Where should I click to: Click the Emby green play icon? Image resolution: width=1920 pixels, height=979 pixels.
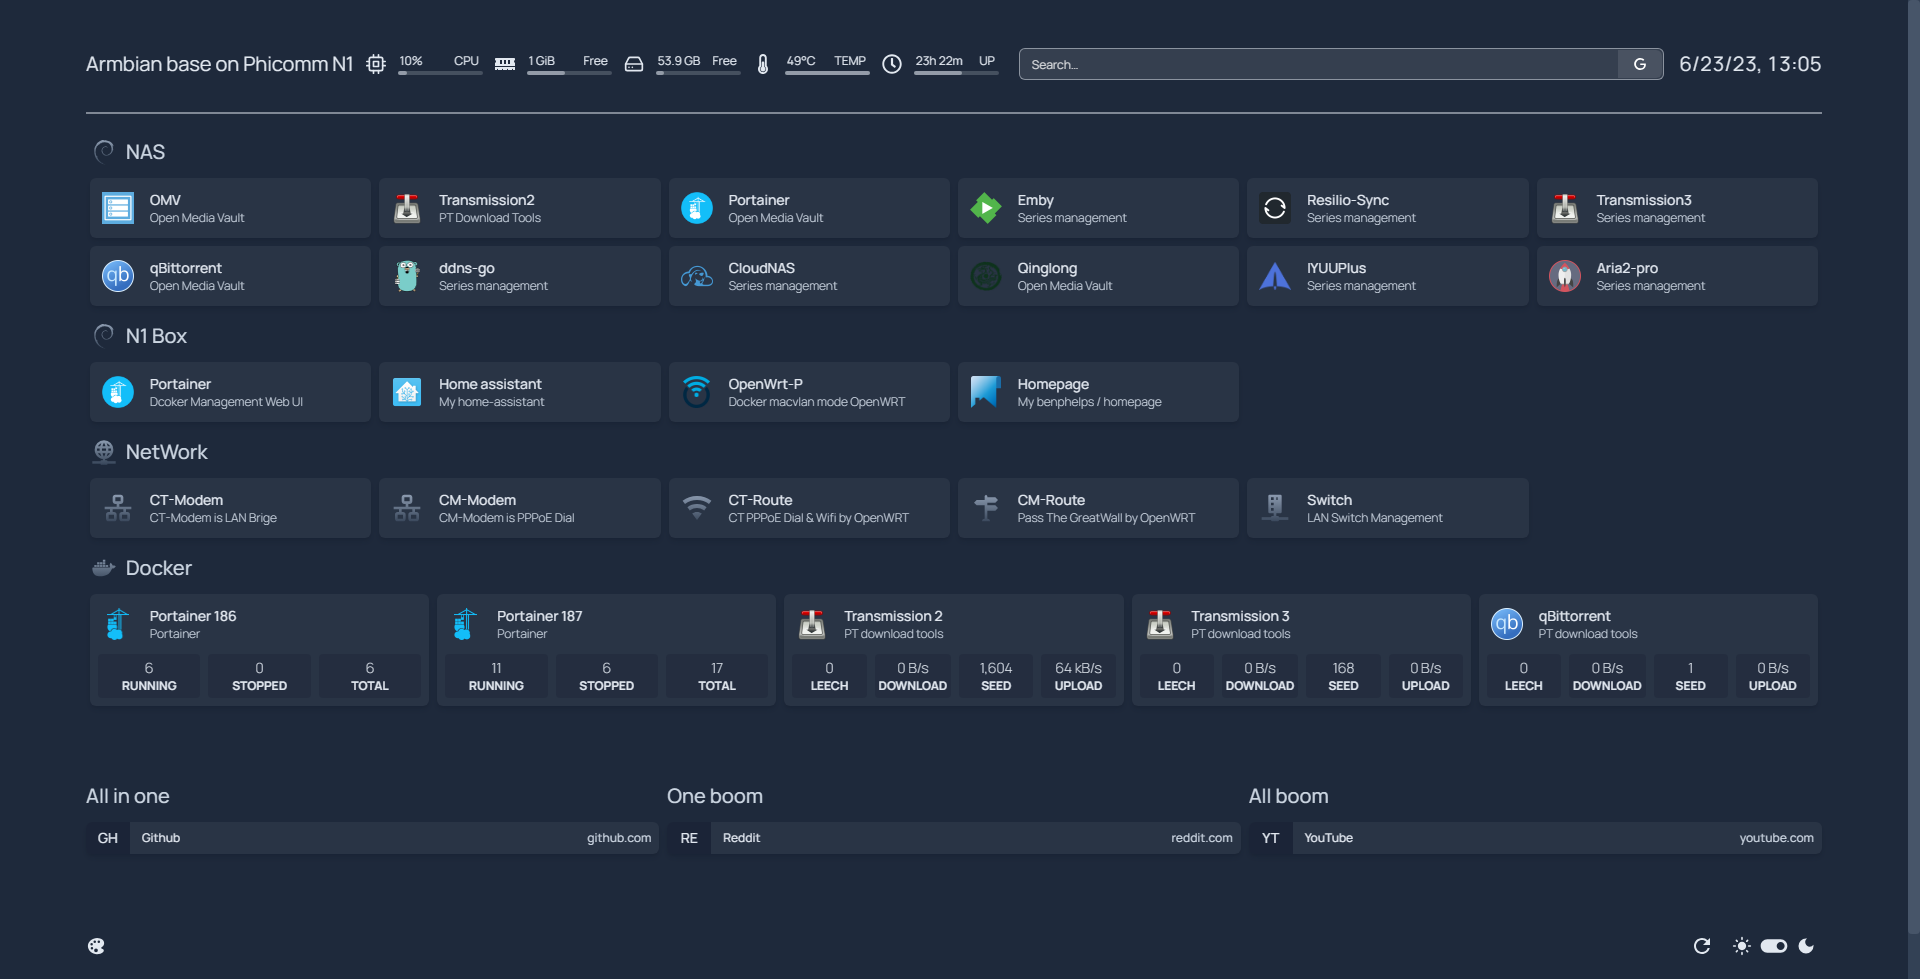[985, 208]
